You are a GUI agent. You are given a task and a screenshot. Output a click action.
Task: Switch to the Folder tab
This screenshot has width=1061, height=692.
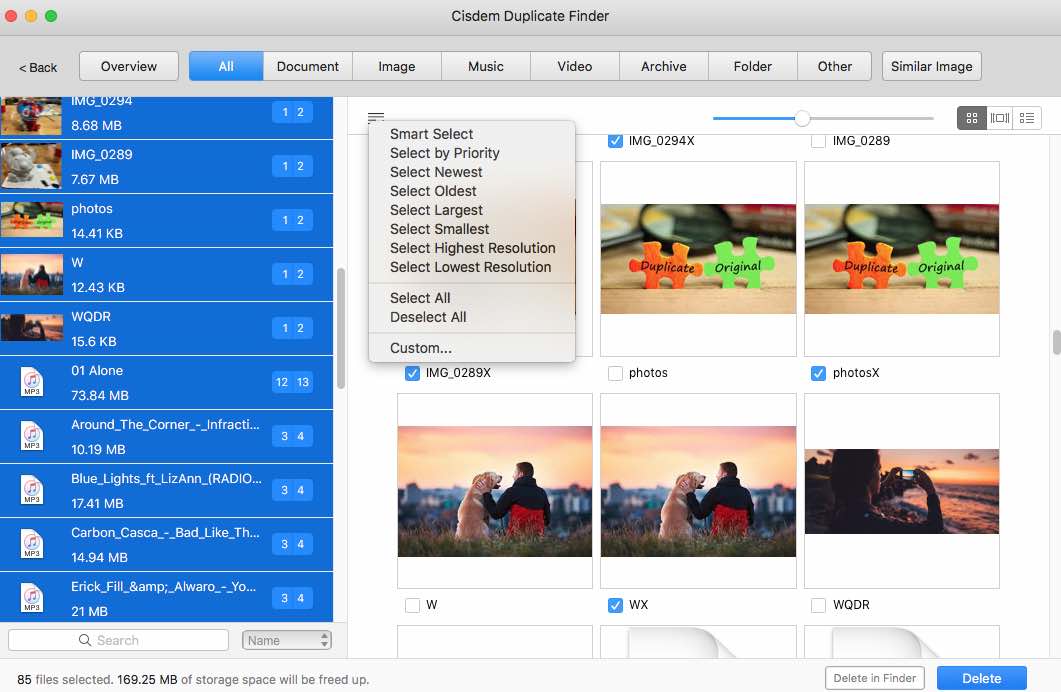coord(752,66)
